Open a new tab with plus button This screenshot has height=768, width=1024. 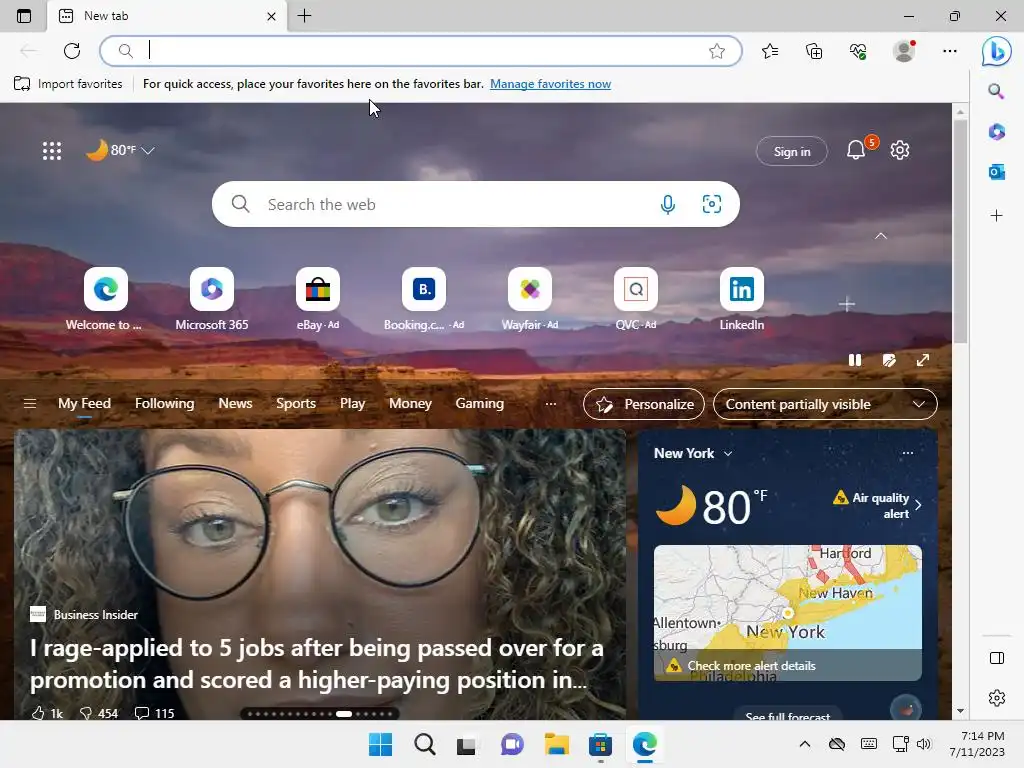tap(304, 16)
